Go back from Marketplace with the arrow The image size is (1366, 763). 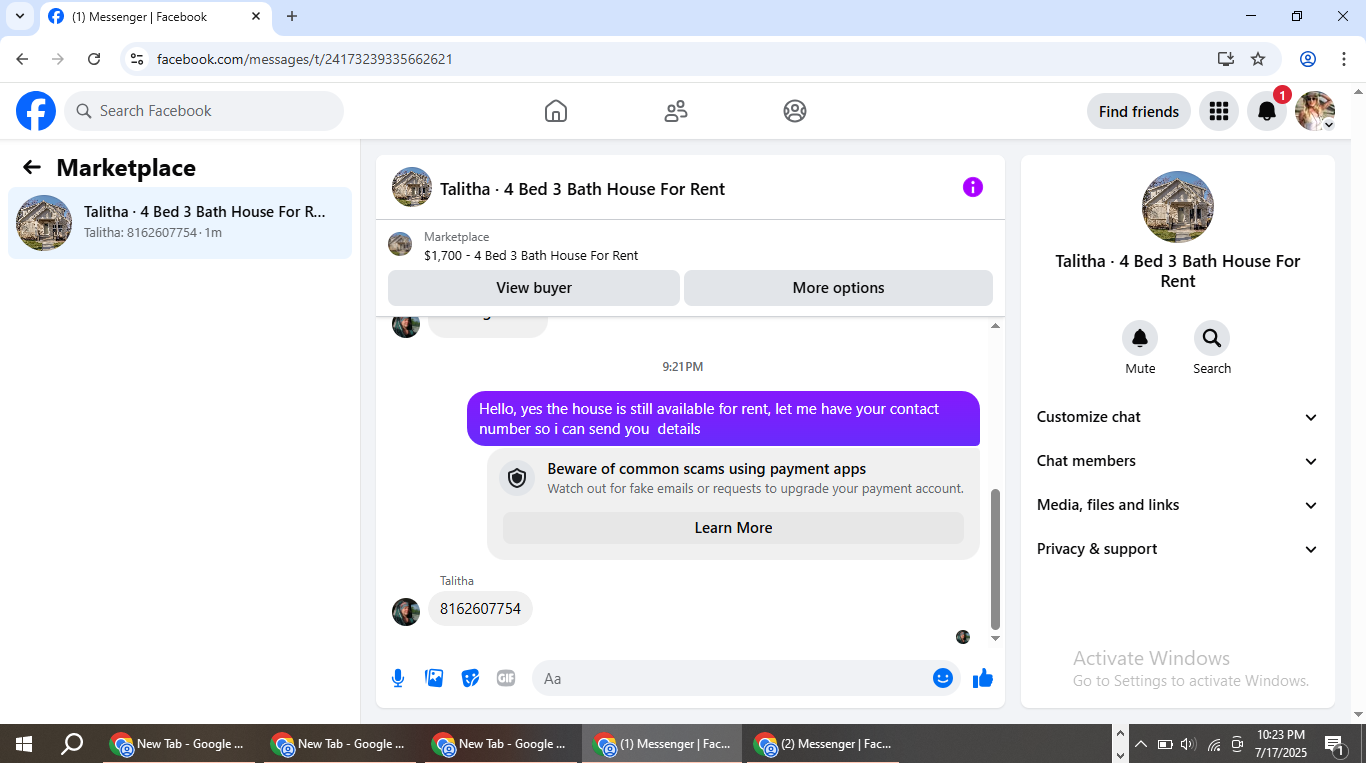coord(32,167)
